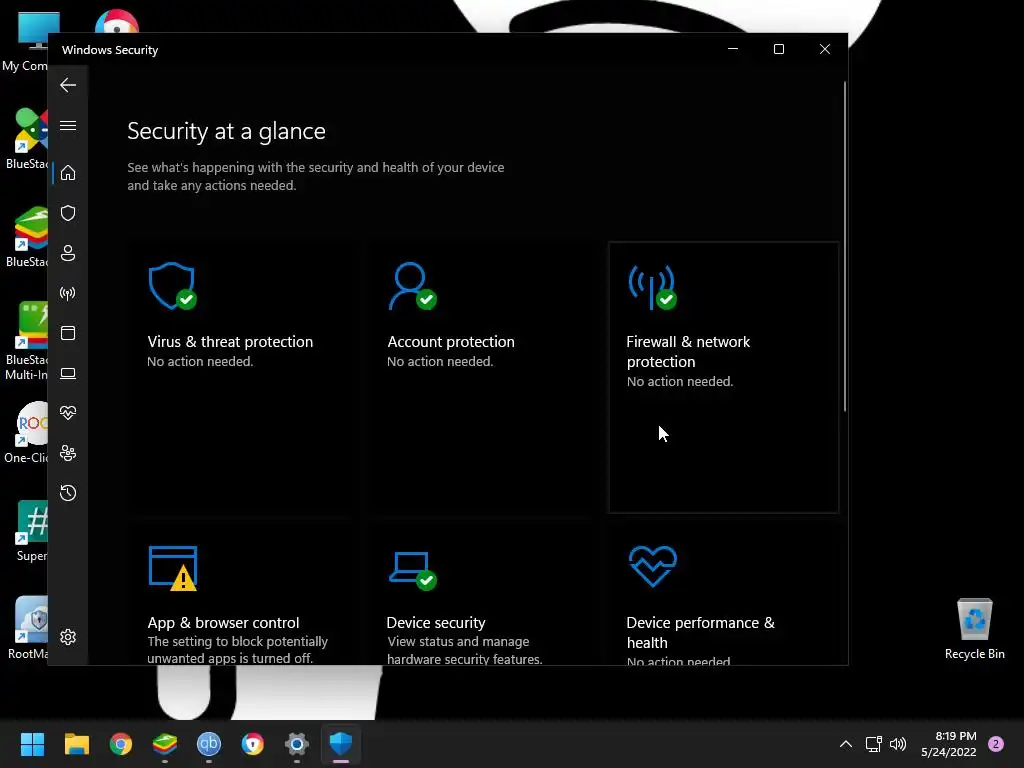Click 'View status and manage hardware security features' text

click(464, 650)
